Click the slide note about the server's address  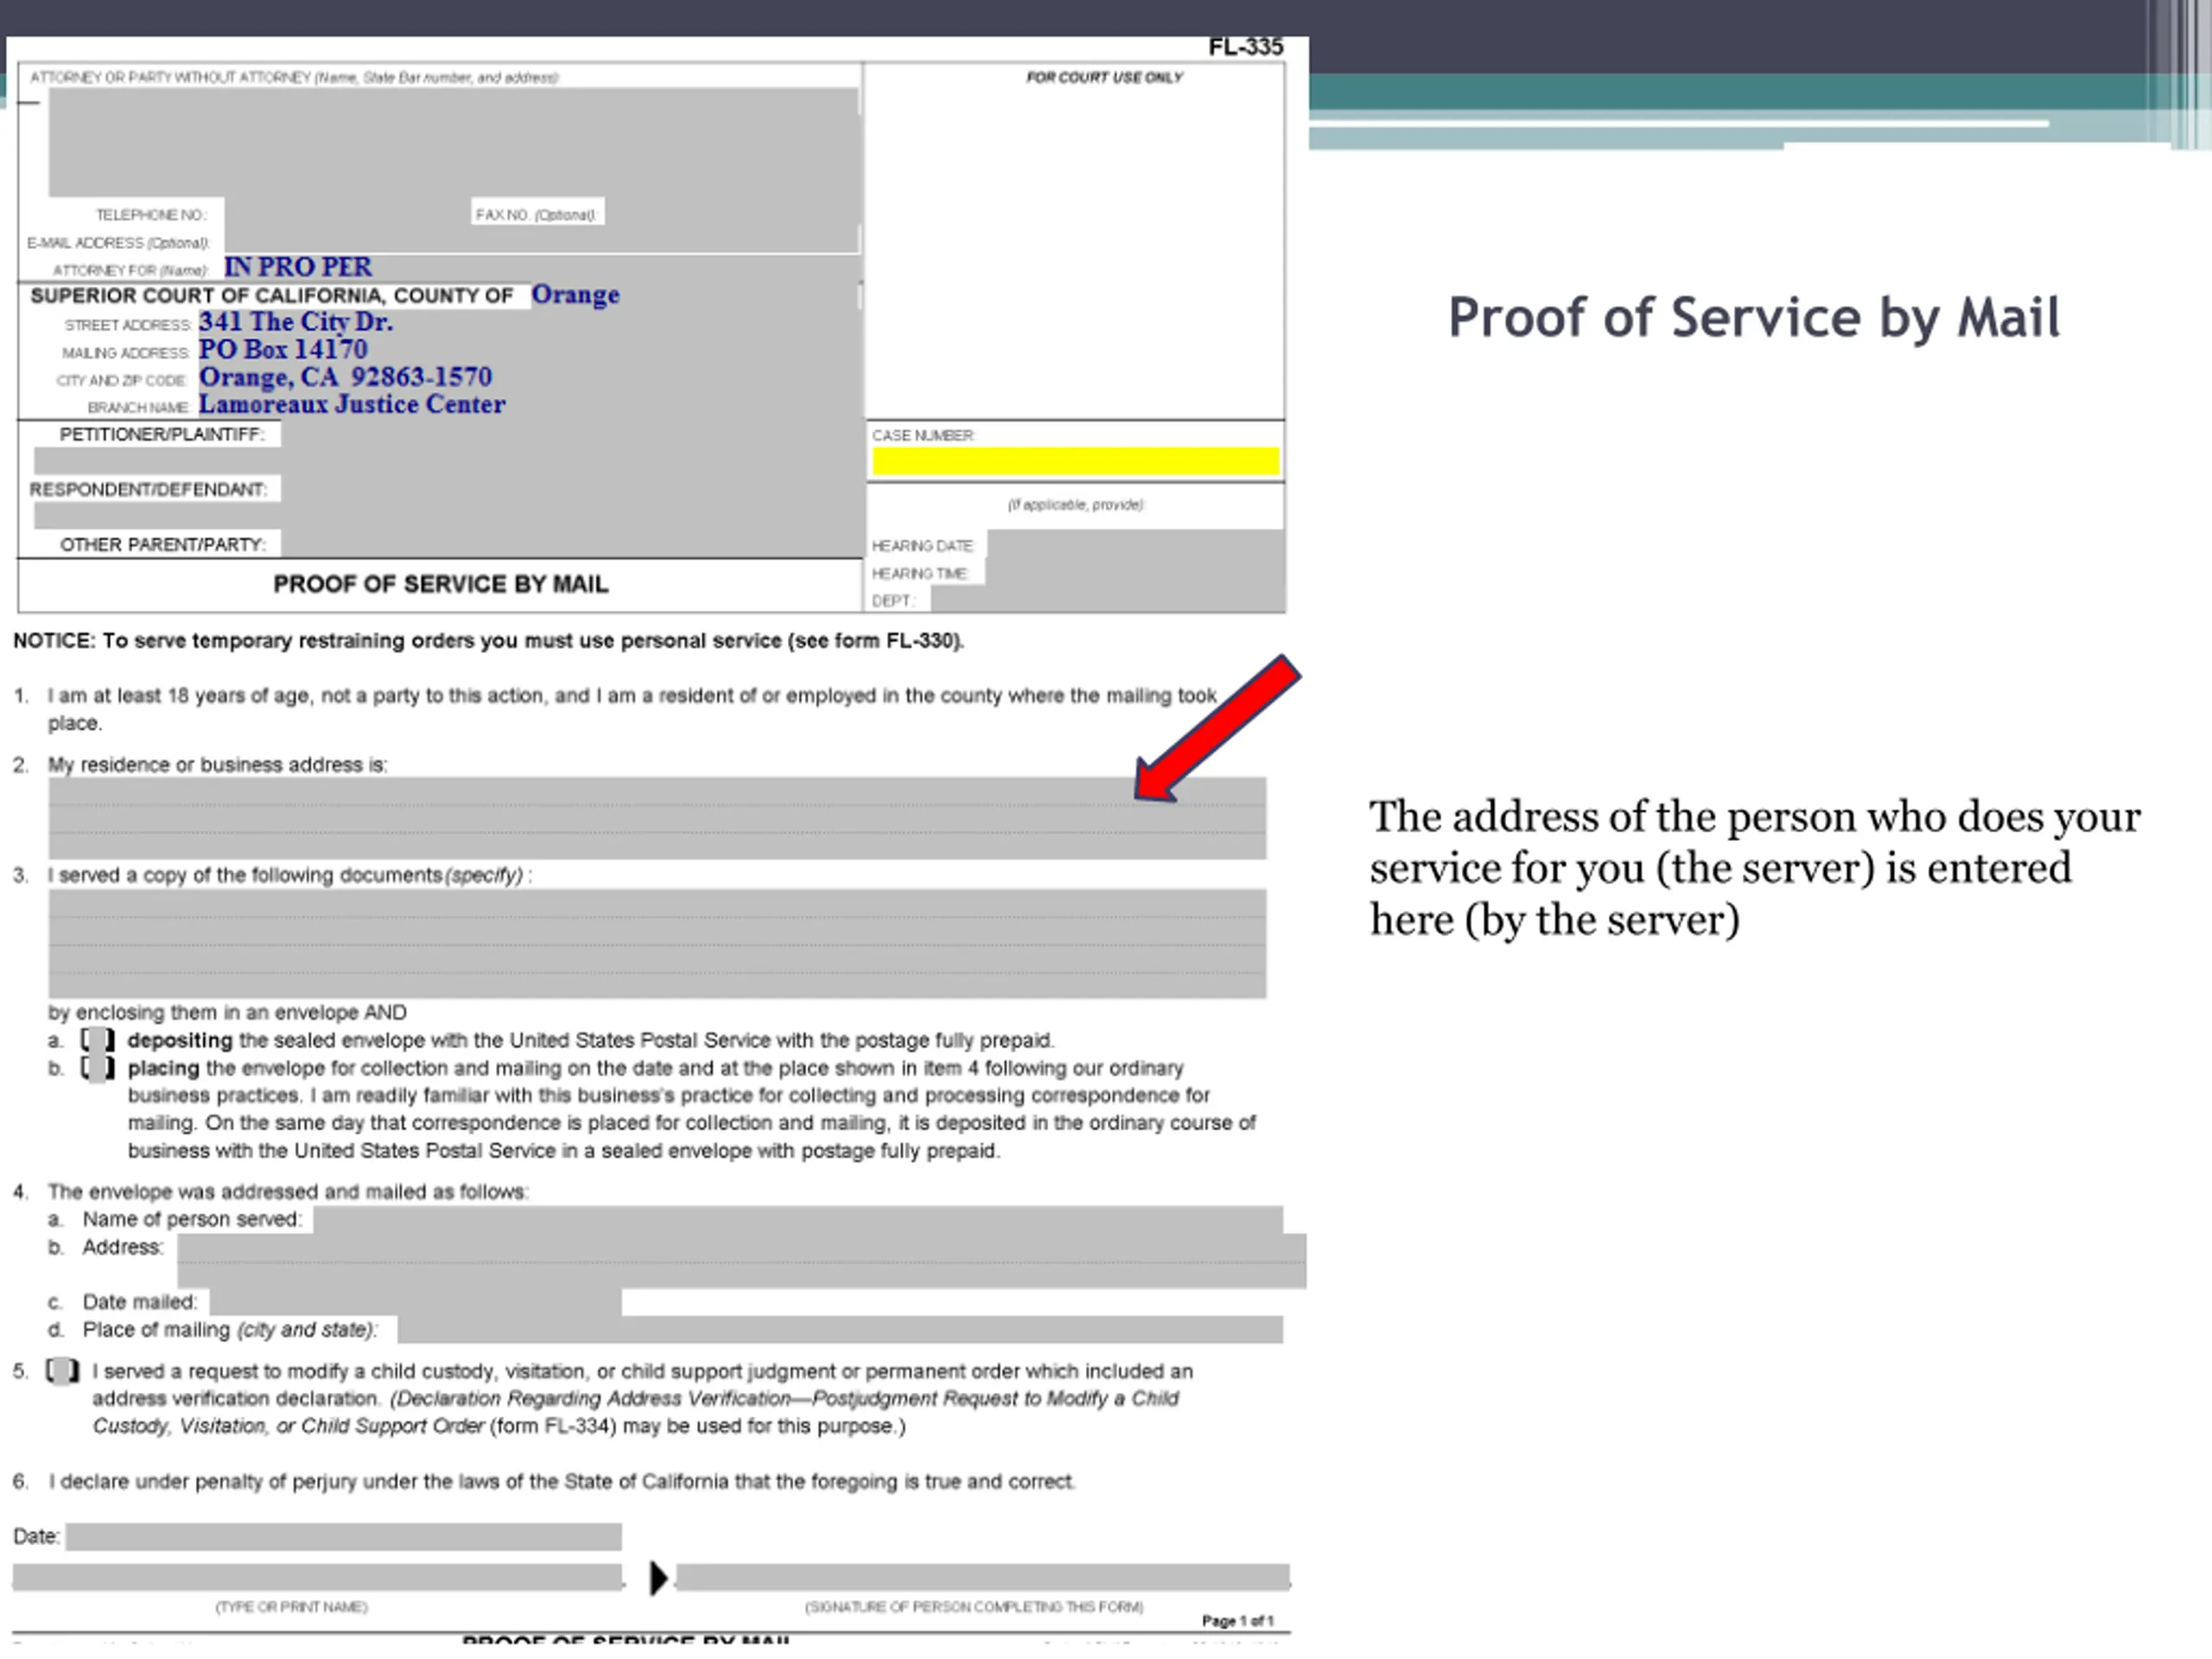coord(1754,868)
